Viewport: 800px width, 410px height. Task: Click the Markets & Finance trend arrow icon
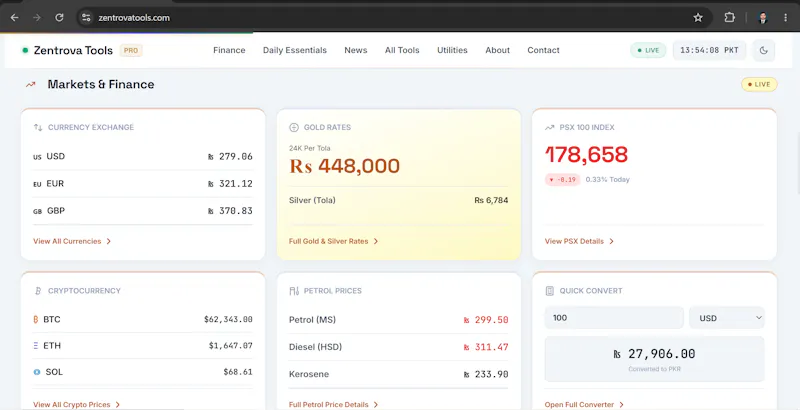tap(31, 84)
